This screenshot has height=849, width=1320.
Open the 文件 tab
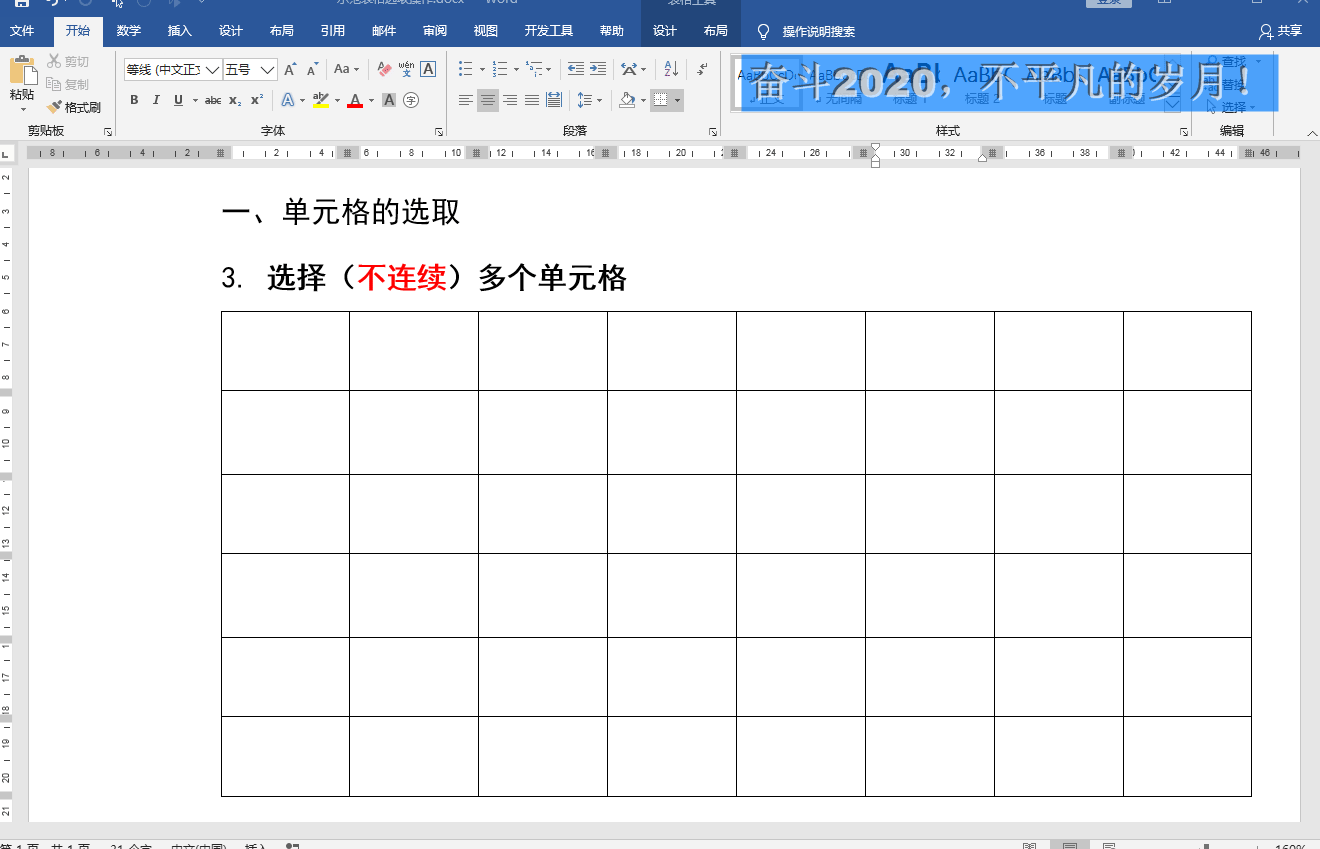(x=22, y=31)
